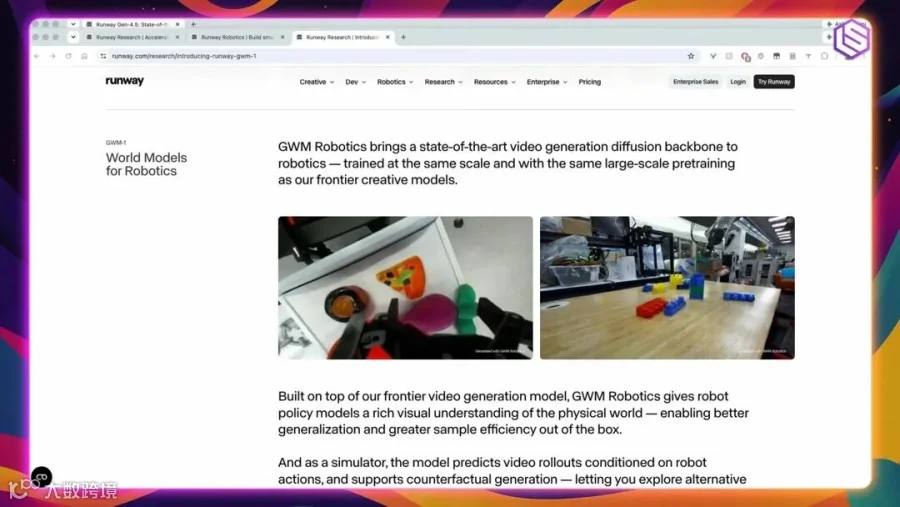Click the runway logo
The height and width of the screenshot is (507, 900).
125,81
